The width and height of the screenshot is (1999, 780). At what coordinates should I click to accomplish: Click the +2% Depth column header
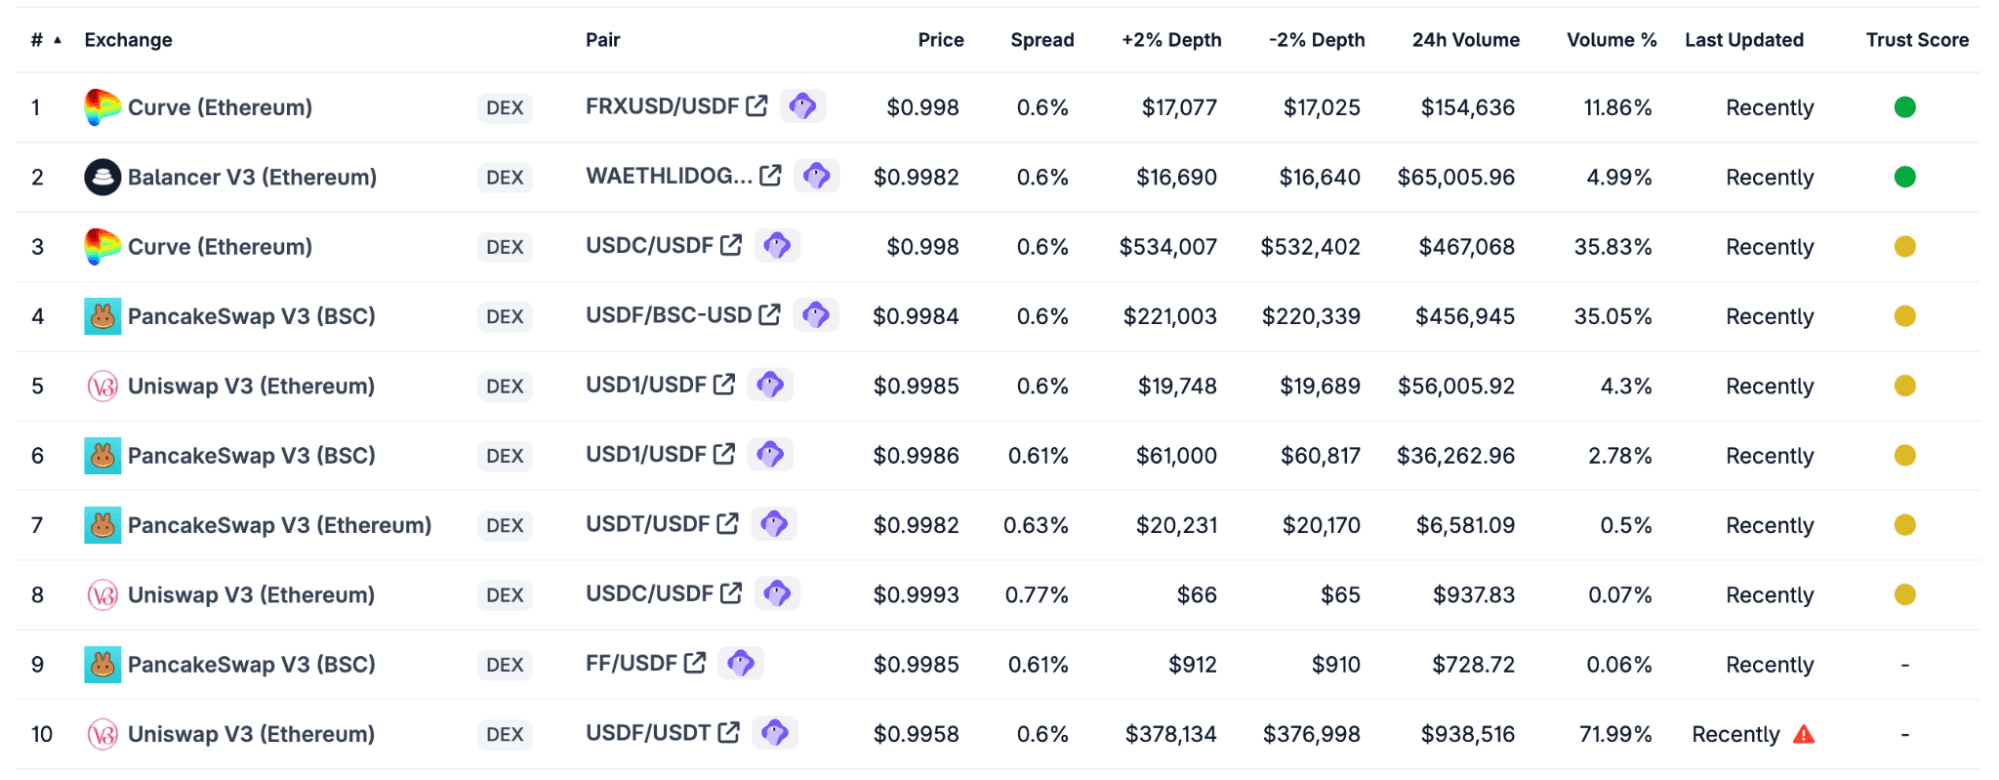[x=1171, y=40]
